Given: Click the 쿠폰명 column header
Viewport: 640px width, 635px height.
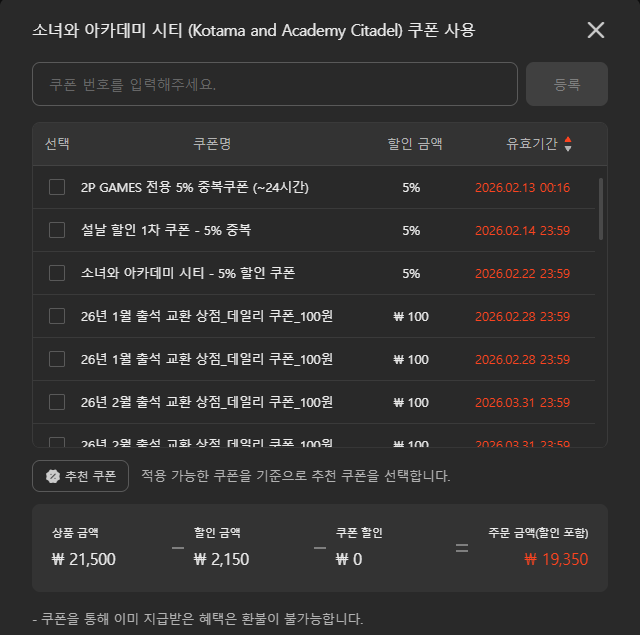Looking at the screenshot, I should coord(212,144).
